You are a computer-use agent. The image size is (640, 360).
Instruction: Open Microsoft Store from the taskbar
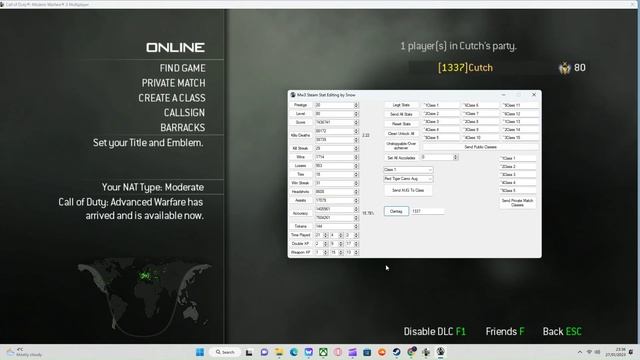click(367, 352)
